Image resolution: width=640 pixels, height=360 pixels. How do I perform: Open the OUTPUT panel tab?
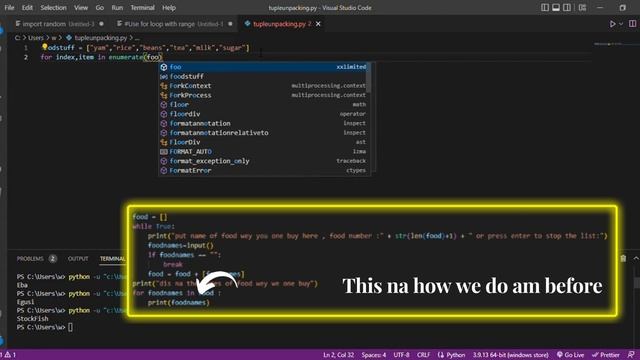point(78,259)
